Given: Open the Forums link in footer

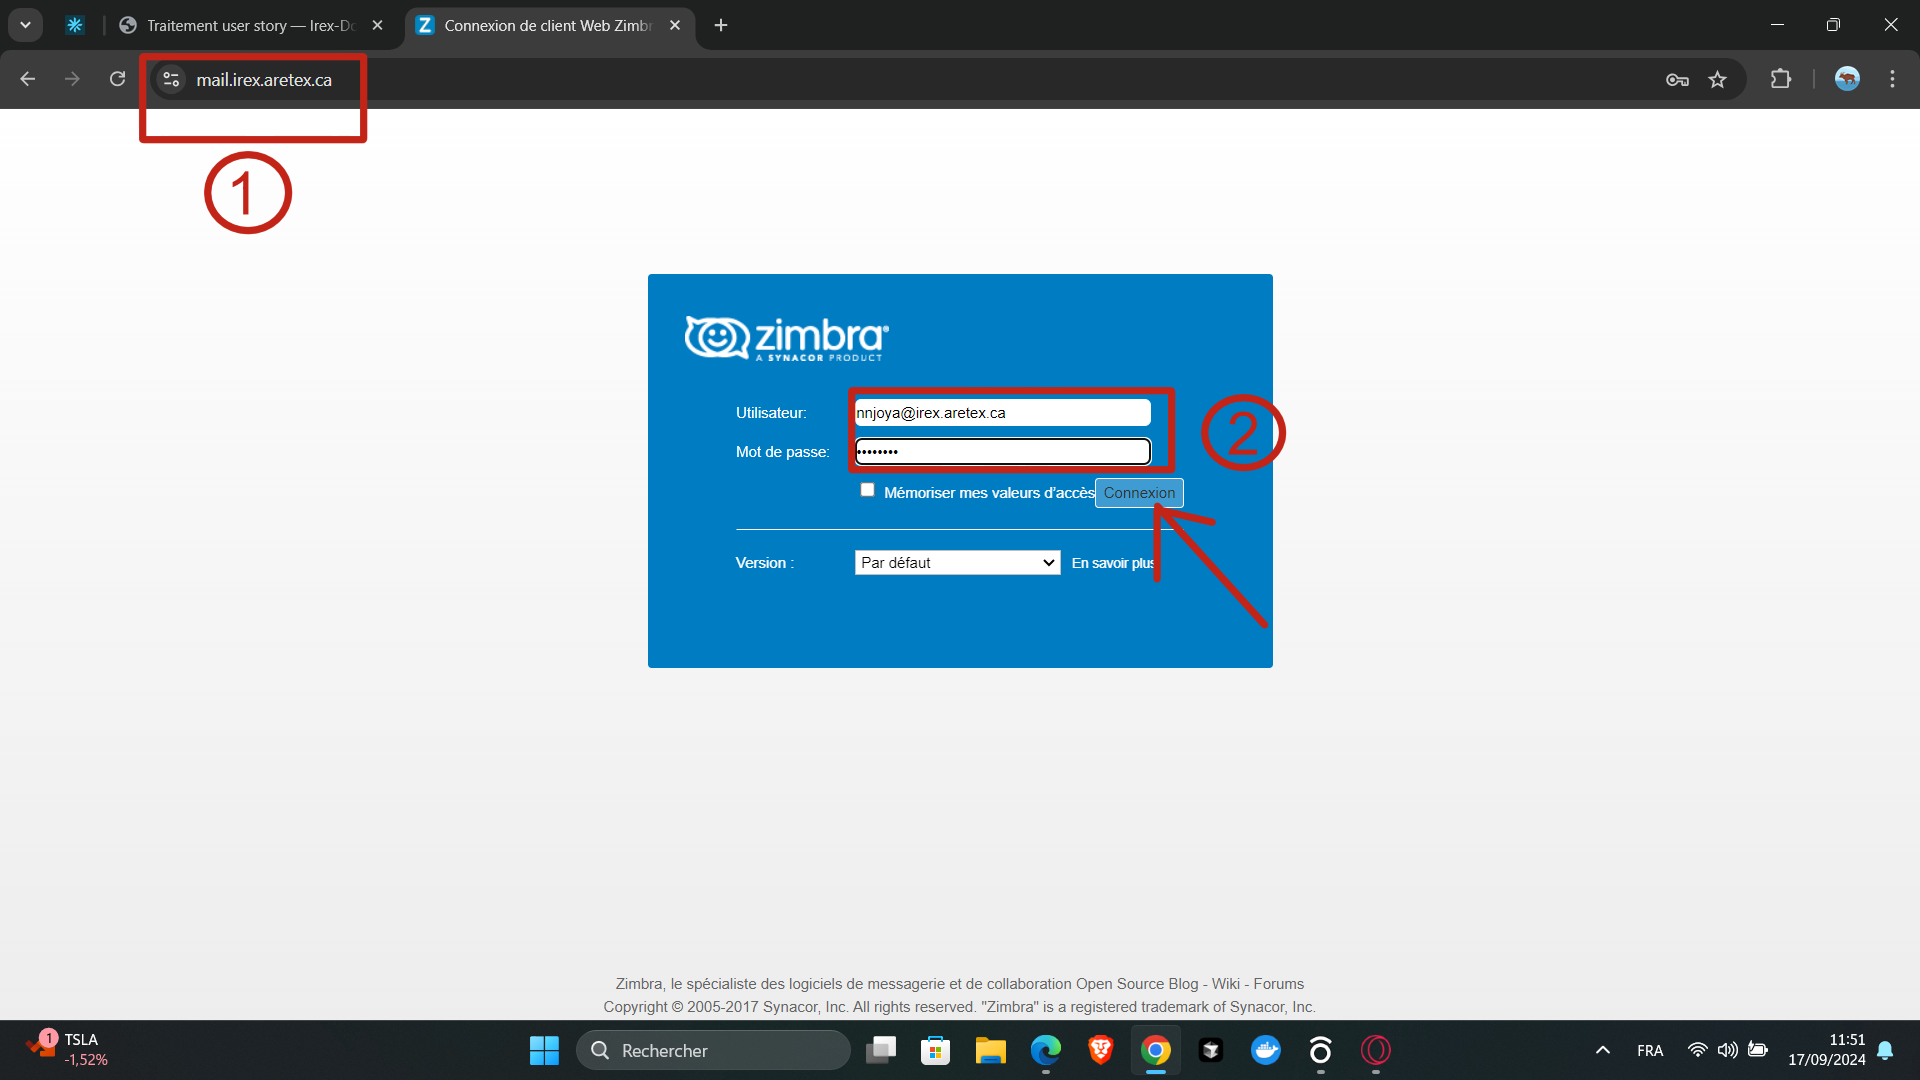Looking at the screenshot, I should coord(1279,984).
